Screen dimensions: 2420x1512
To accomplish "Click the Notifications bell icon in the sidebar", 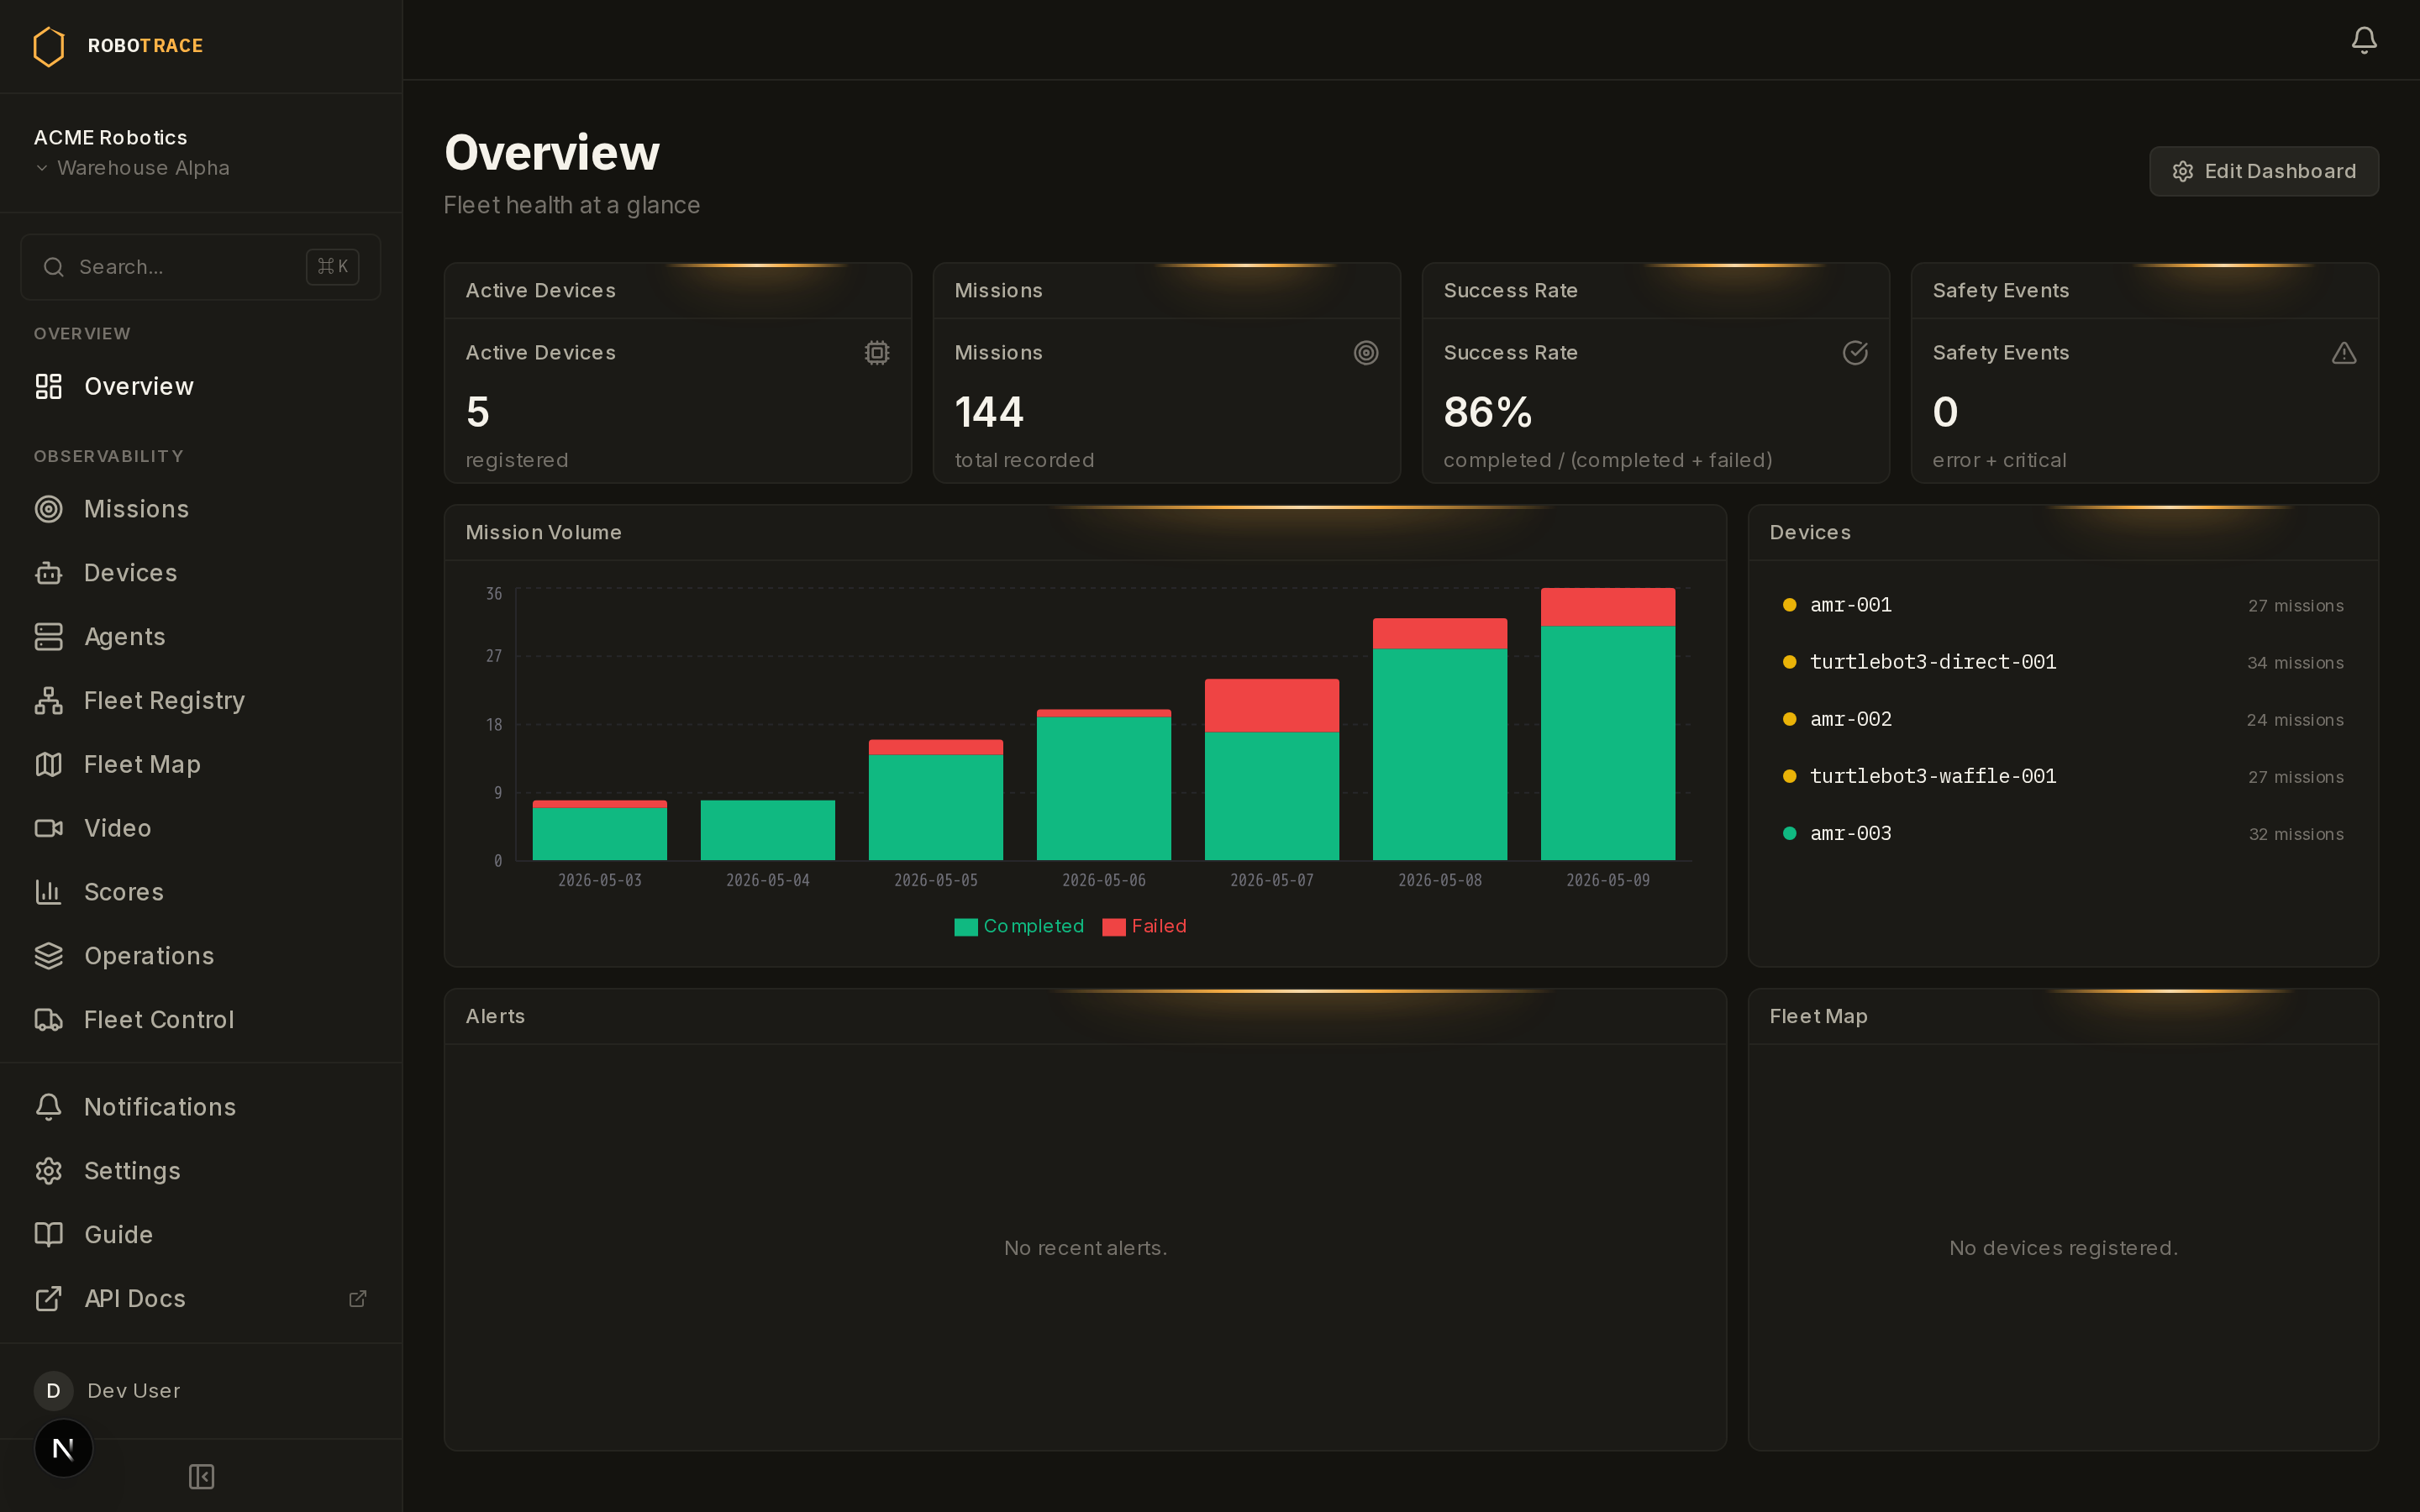I will tap(48, 1107).
